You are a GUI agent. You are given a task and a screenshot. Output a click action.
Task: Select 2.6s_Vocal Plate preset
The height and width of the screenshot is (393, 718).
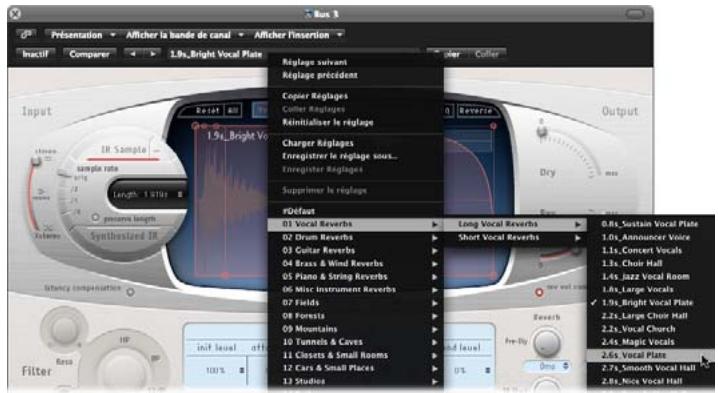point(651,355)
